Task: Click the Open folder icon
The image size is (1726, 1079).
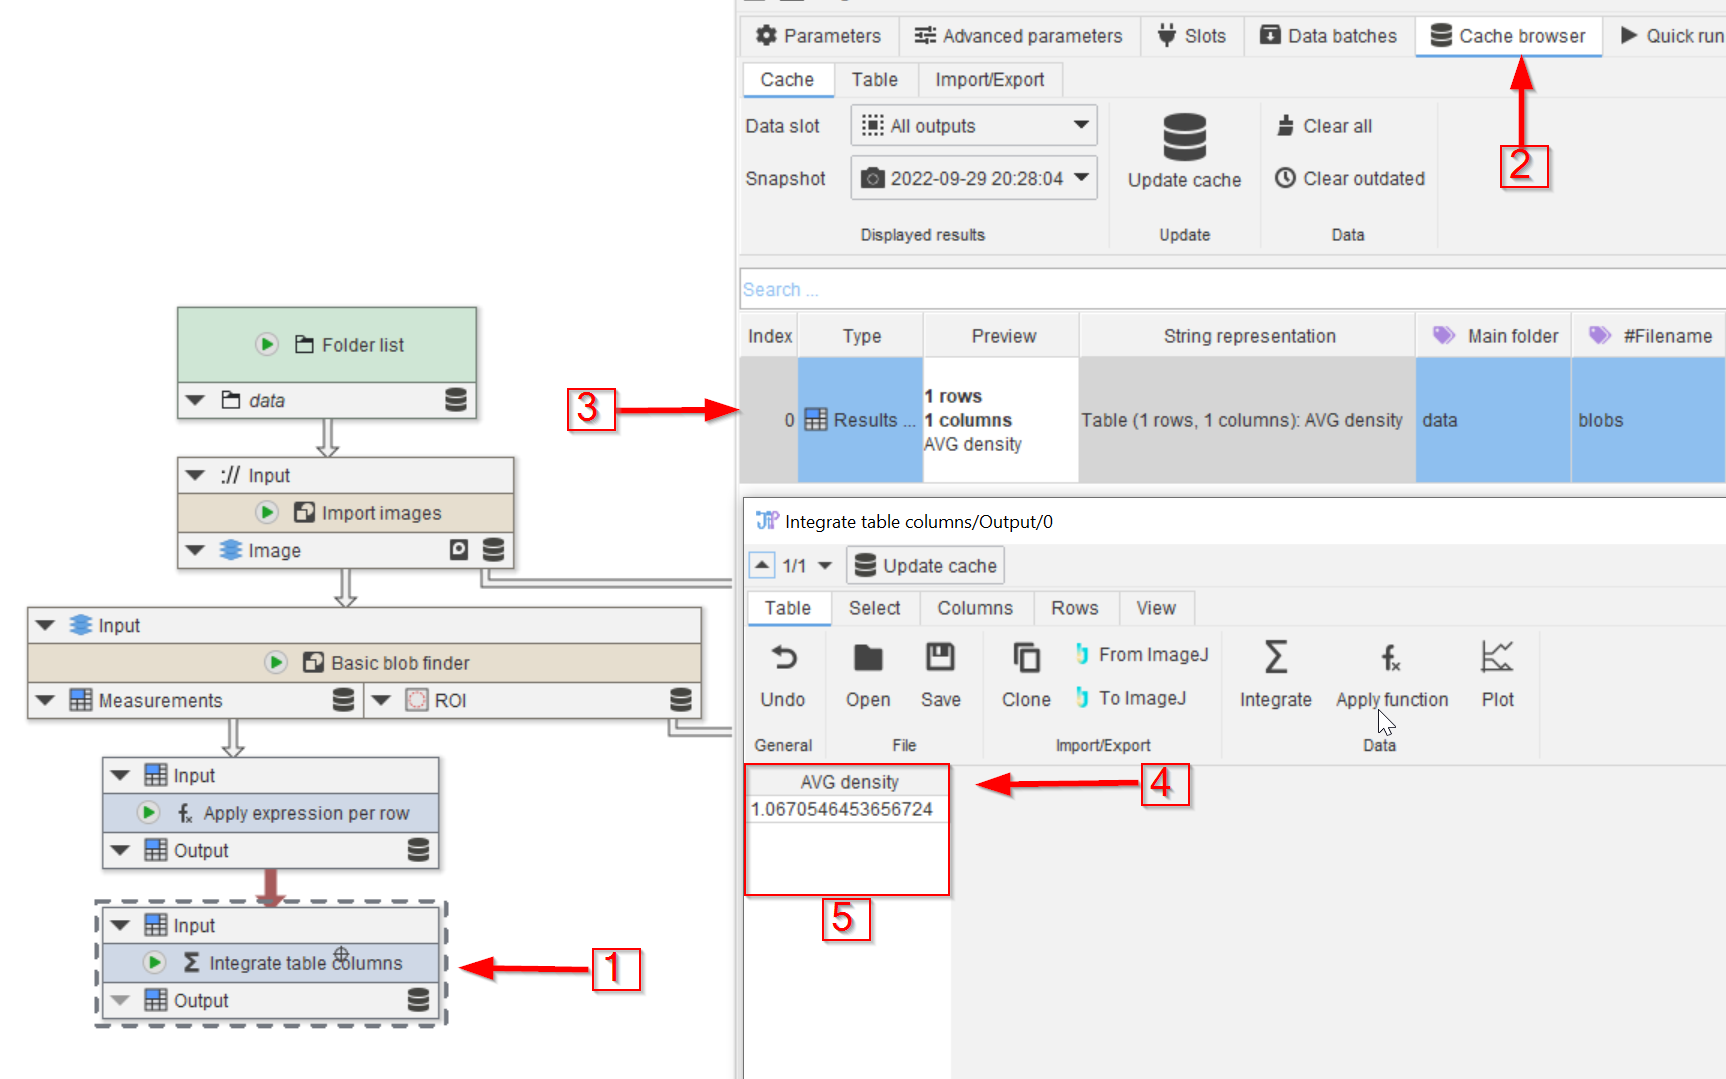Action: tap(867, 658)
